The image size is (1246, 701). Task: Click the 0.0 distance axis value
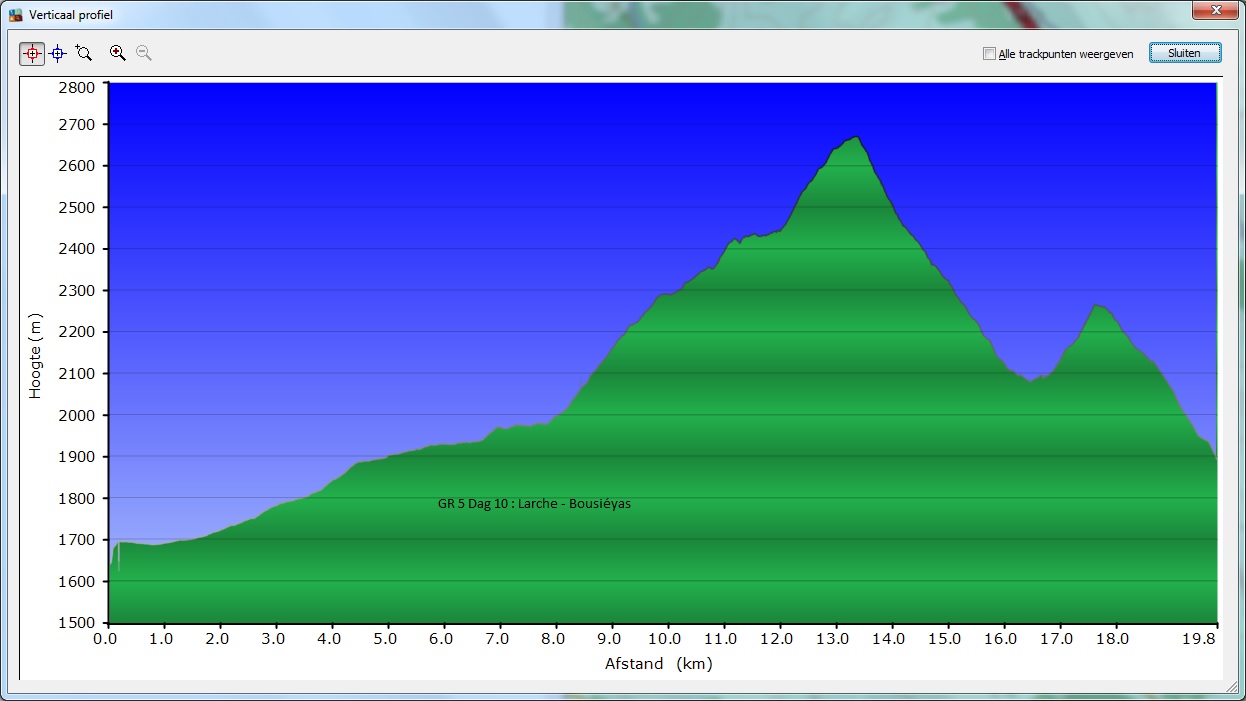point(105,639)
